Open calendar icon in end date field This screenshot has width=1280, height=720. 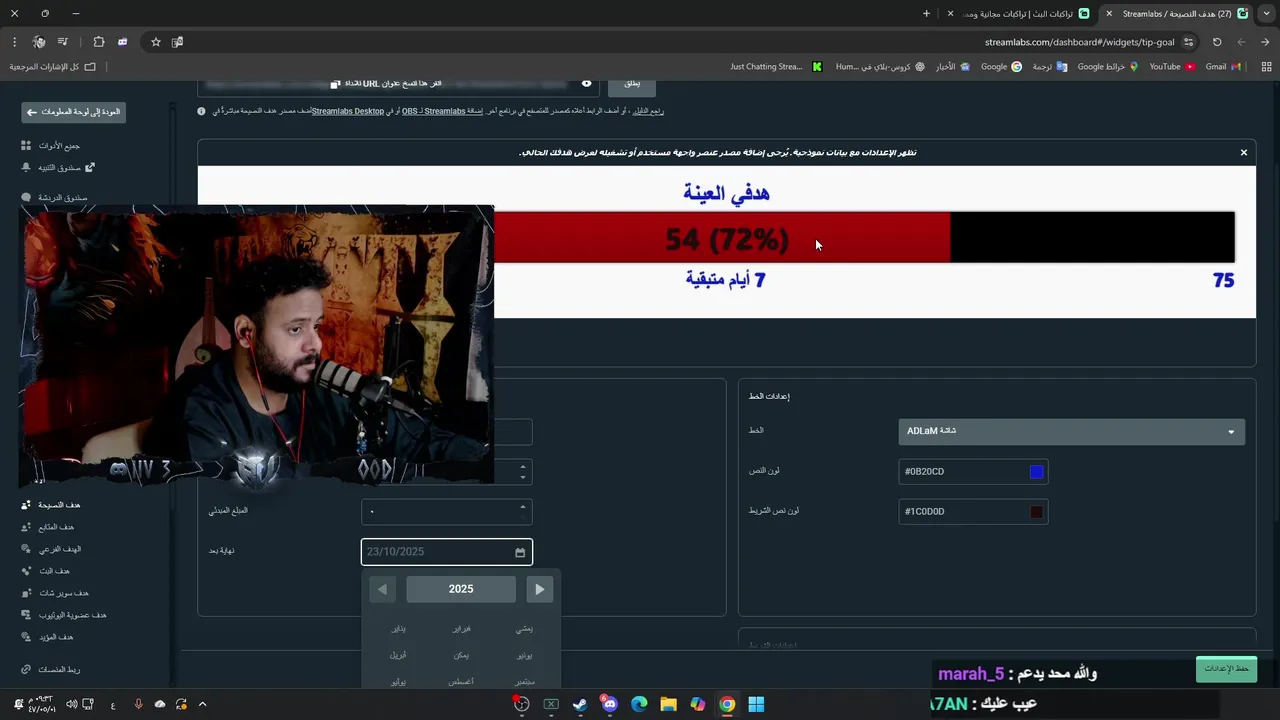(x=520, y=552)
